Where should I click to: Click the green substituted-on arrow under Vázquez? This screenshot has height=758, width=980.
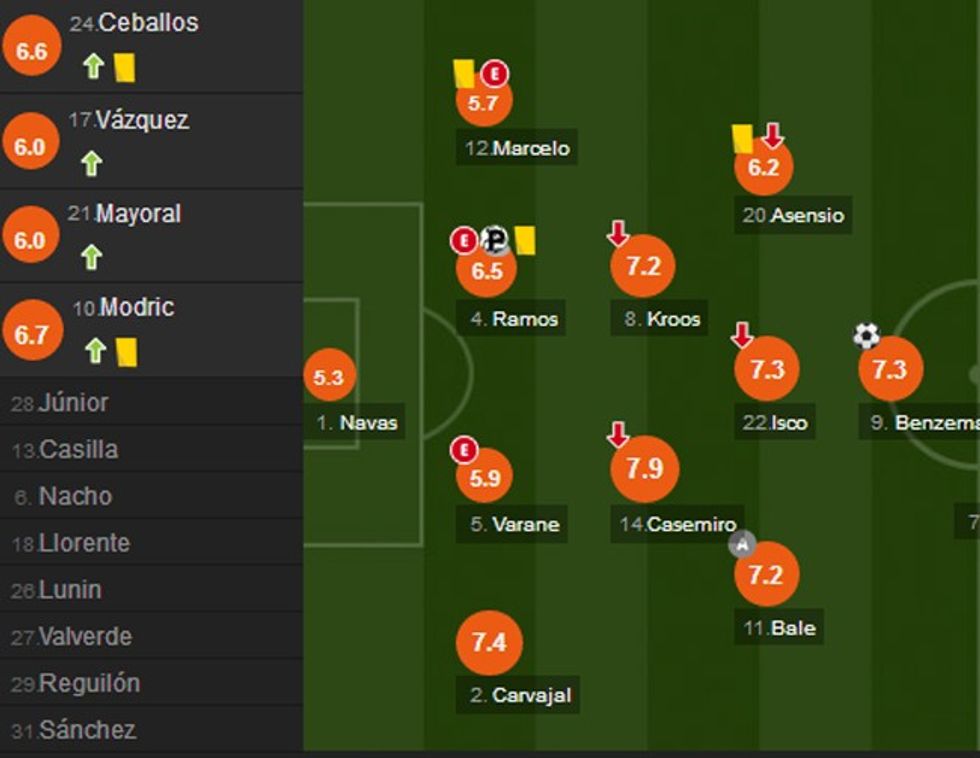(92, 162)
